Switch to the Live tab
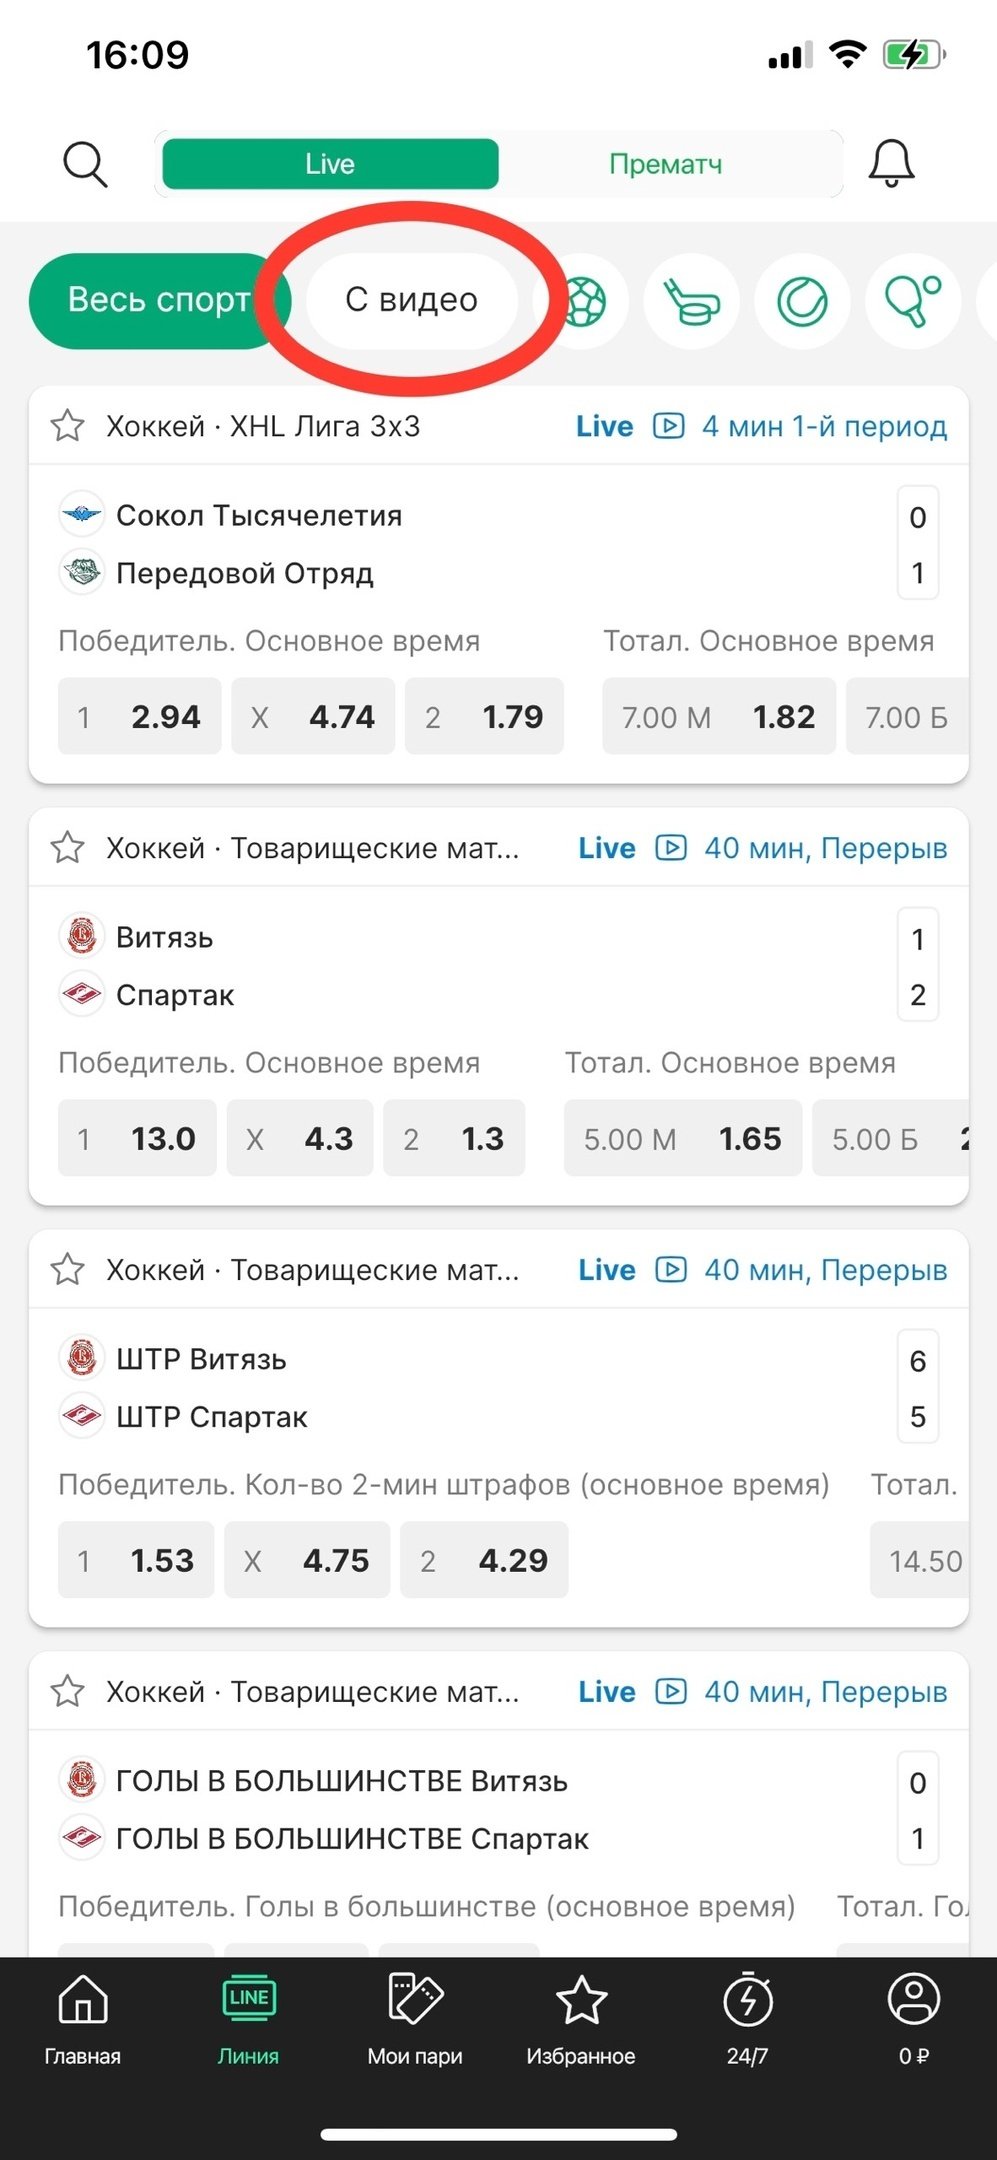This screenshot has width=997, height=2160. 330,164
